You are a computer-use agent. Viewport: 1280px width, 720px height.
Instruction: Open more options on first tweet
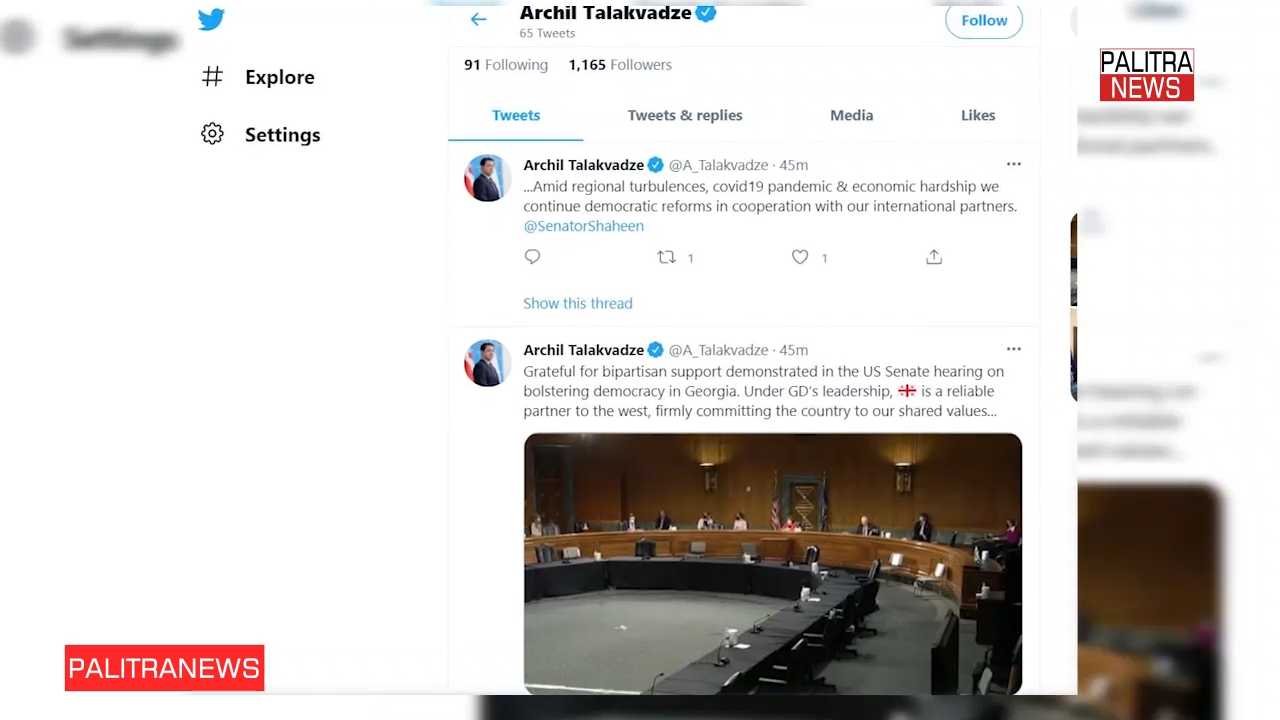tap(1013, 164)
